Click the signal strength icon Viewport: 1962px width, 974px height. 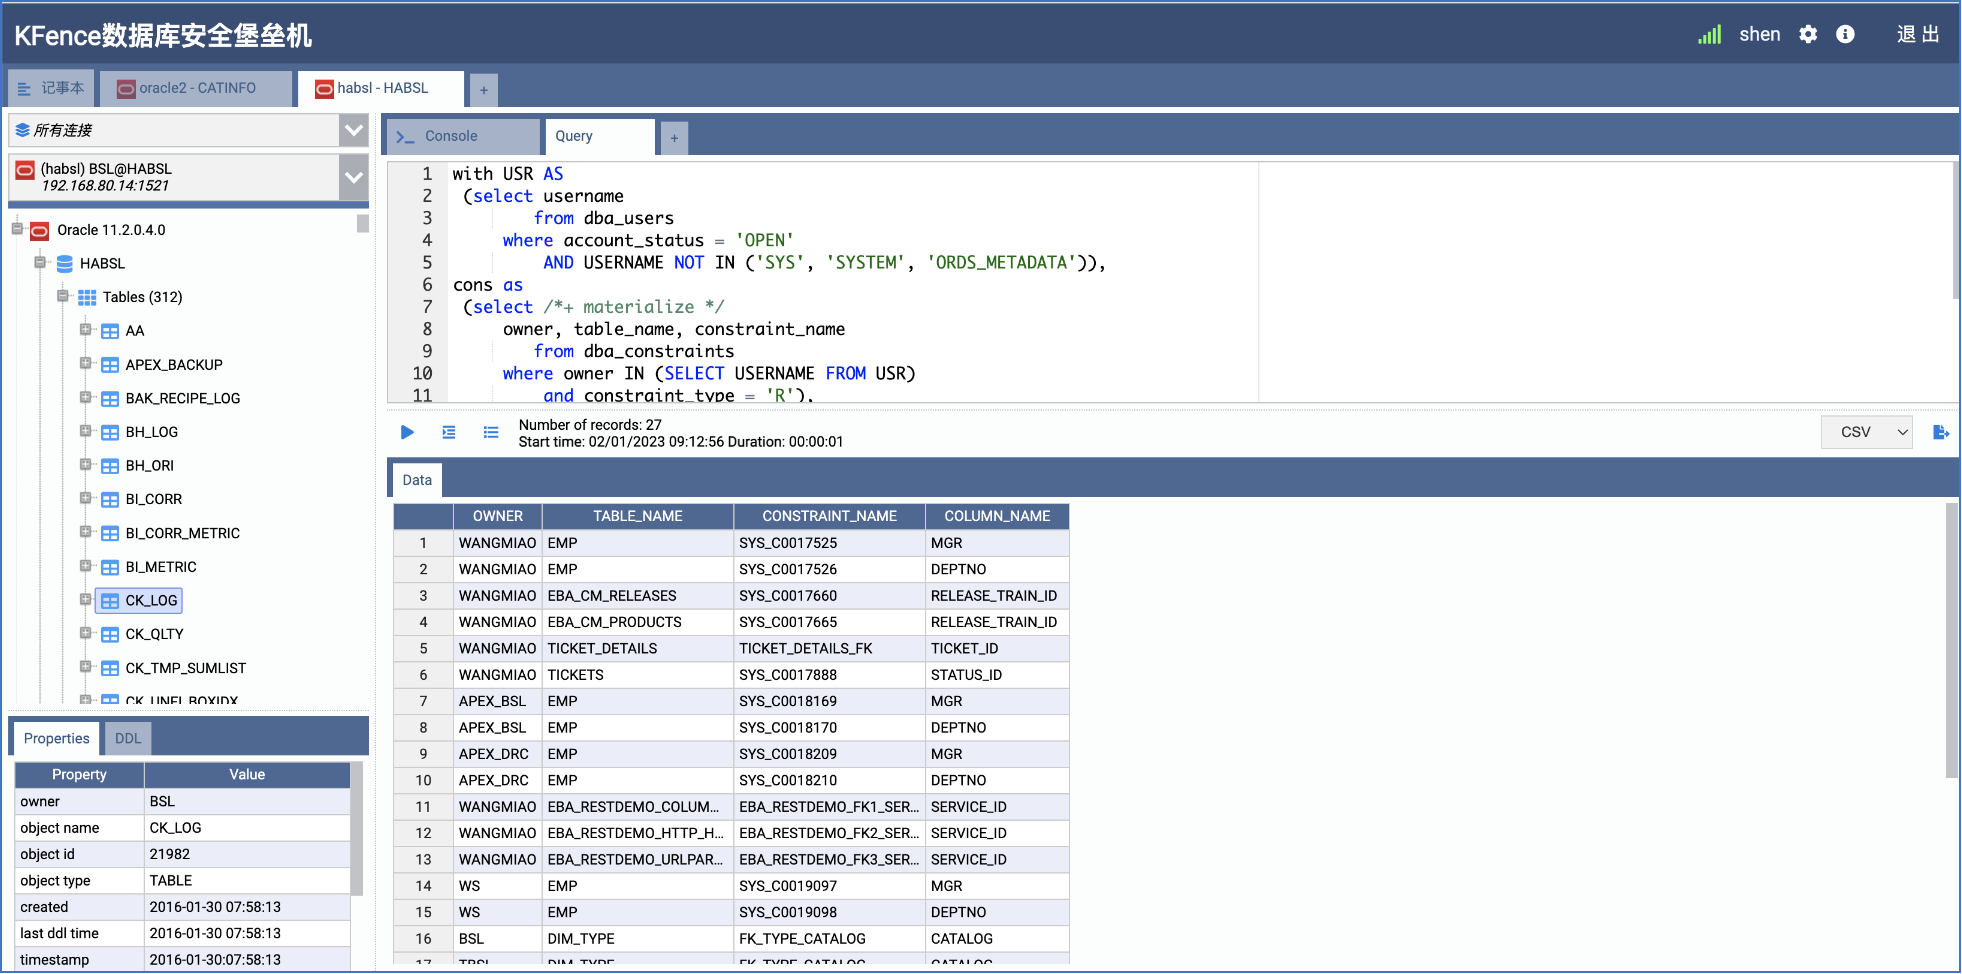(1709, 35)
